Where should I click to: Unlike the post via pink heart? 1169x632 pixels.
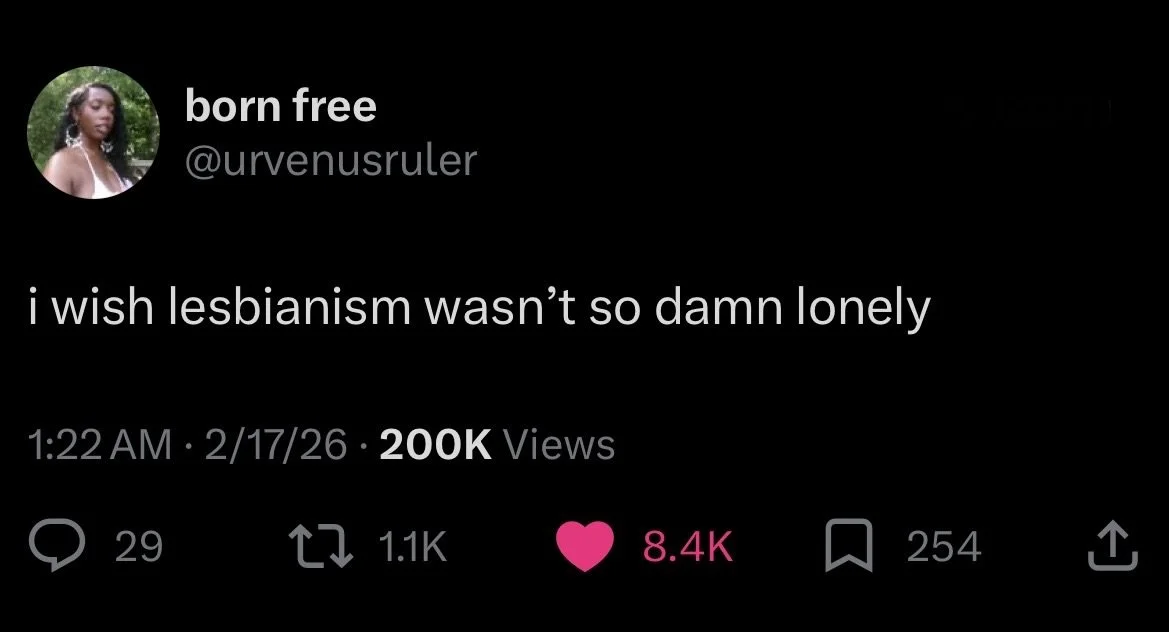585,546
